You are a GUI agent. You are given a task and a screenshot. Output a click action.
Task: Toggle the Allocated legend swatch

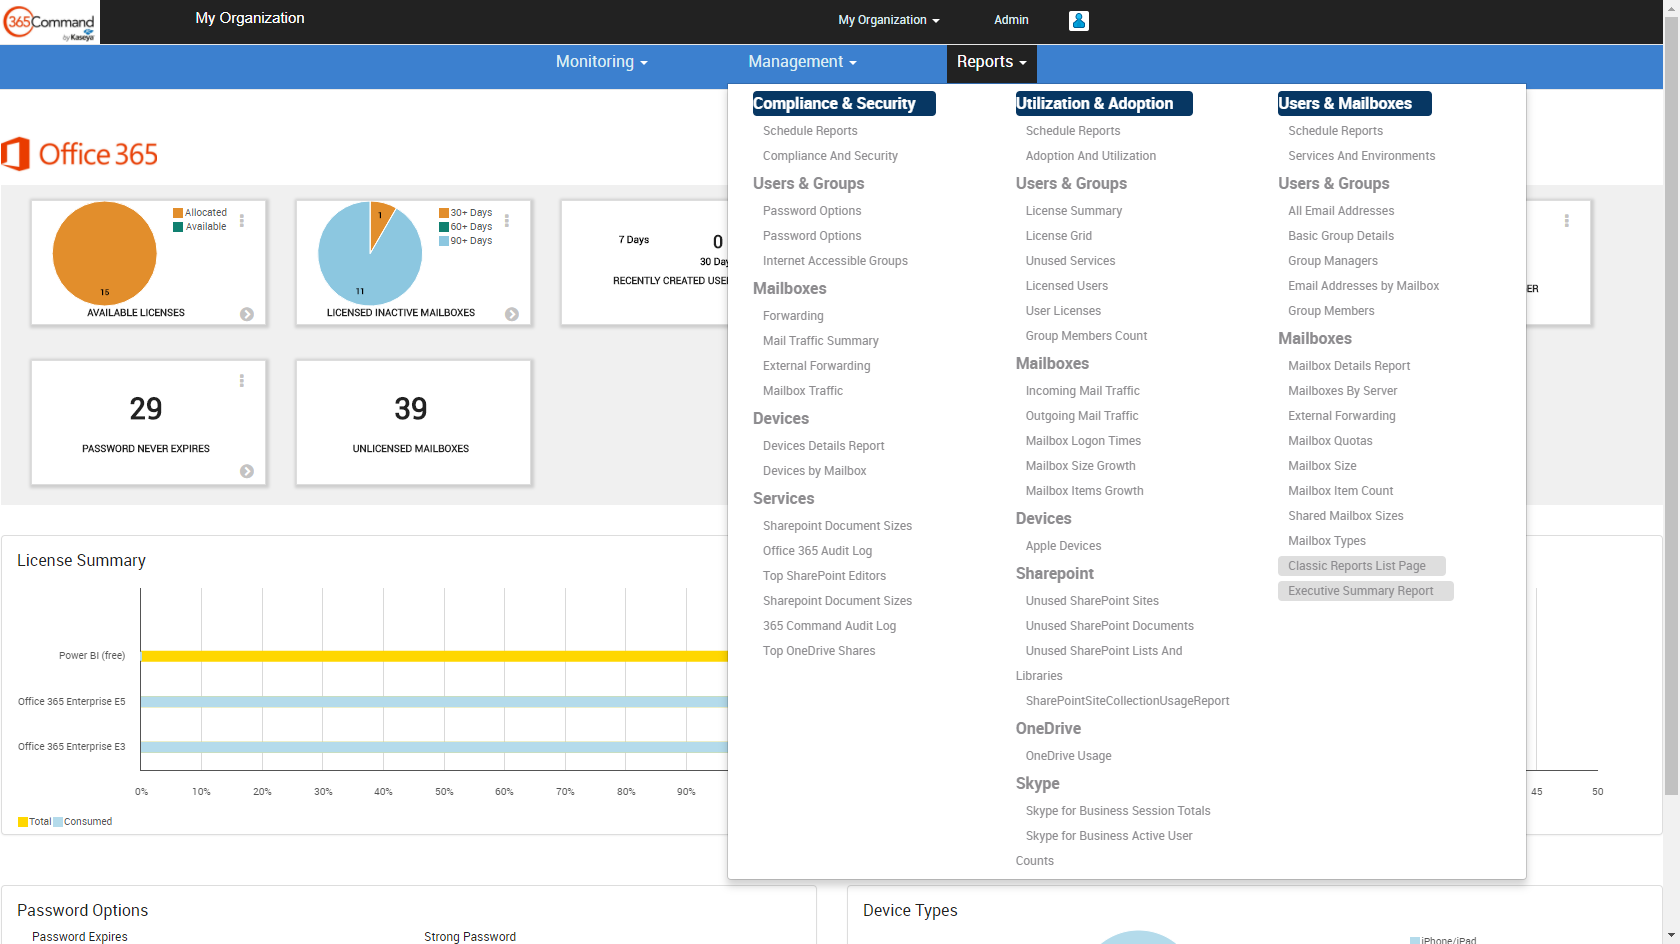tap(178, 213)
